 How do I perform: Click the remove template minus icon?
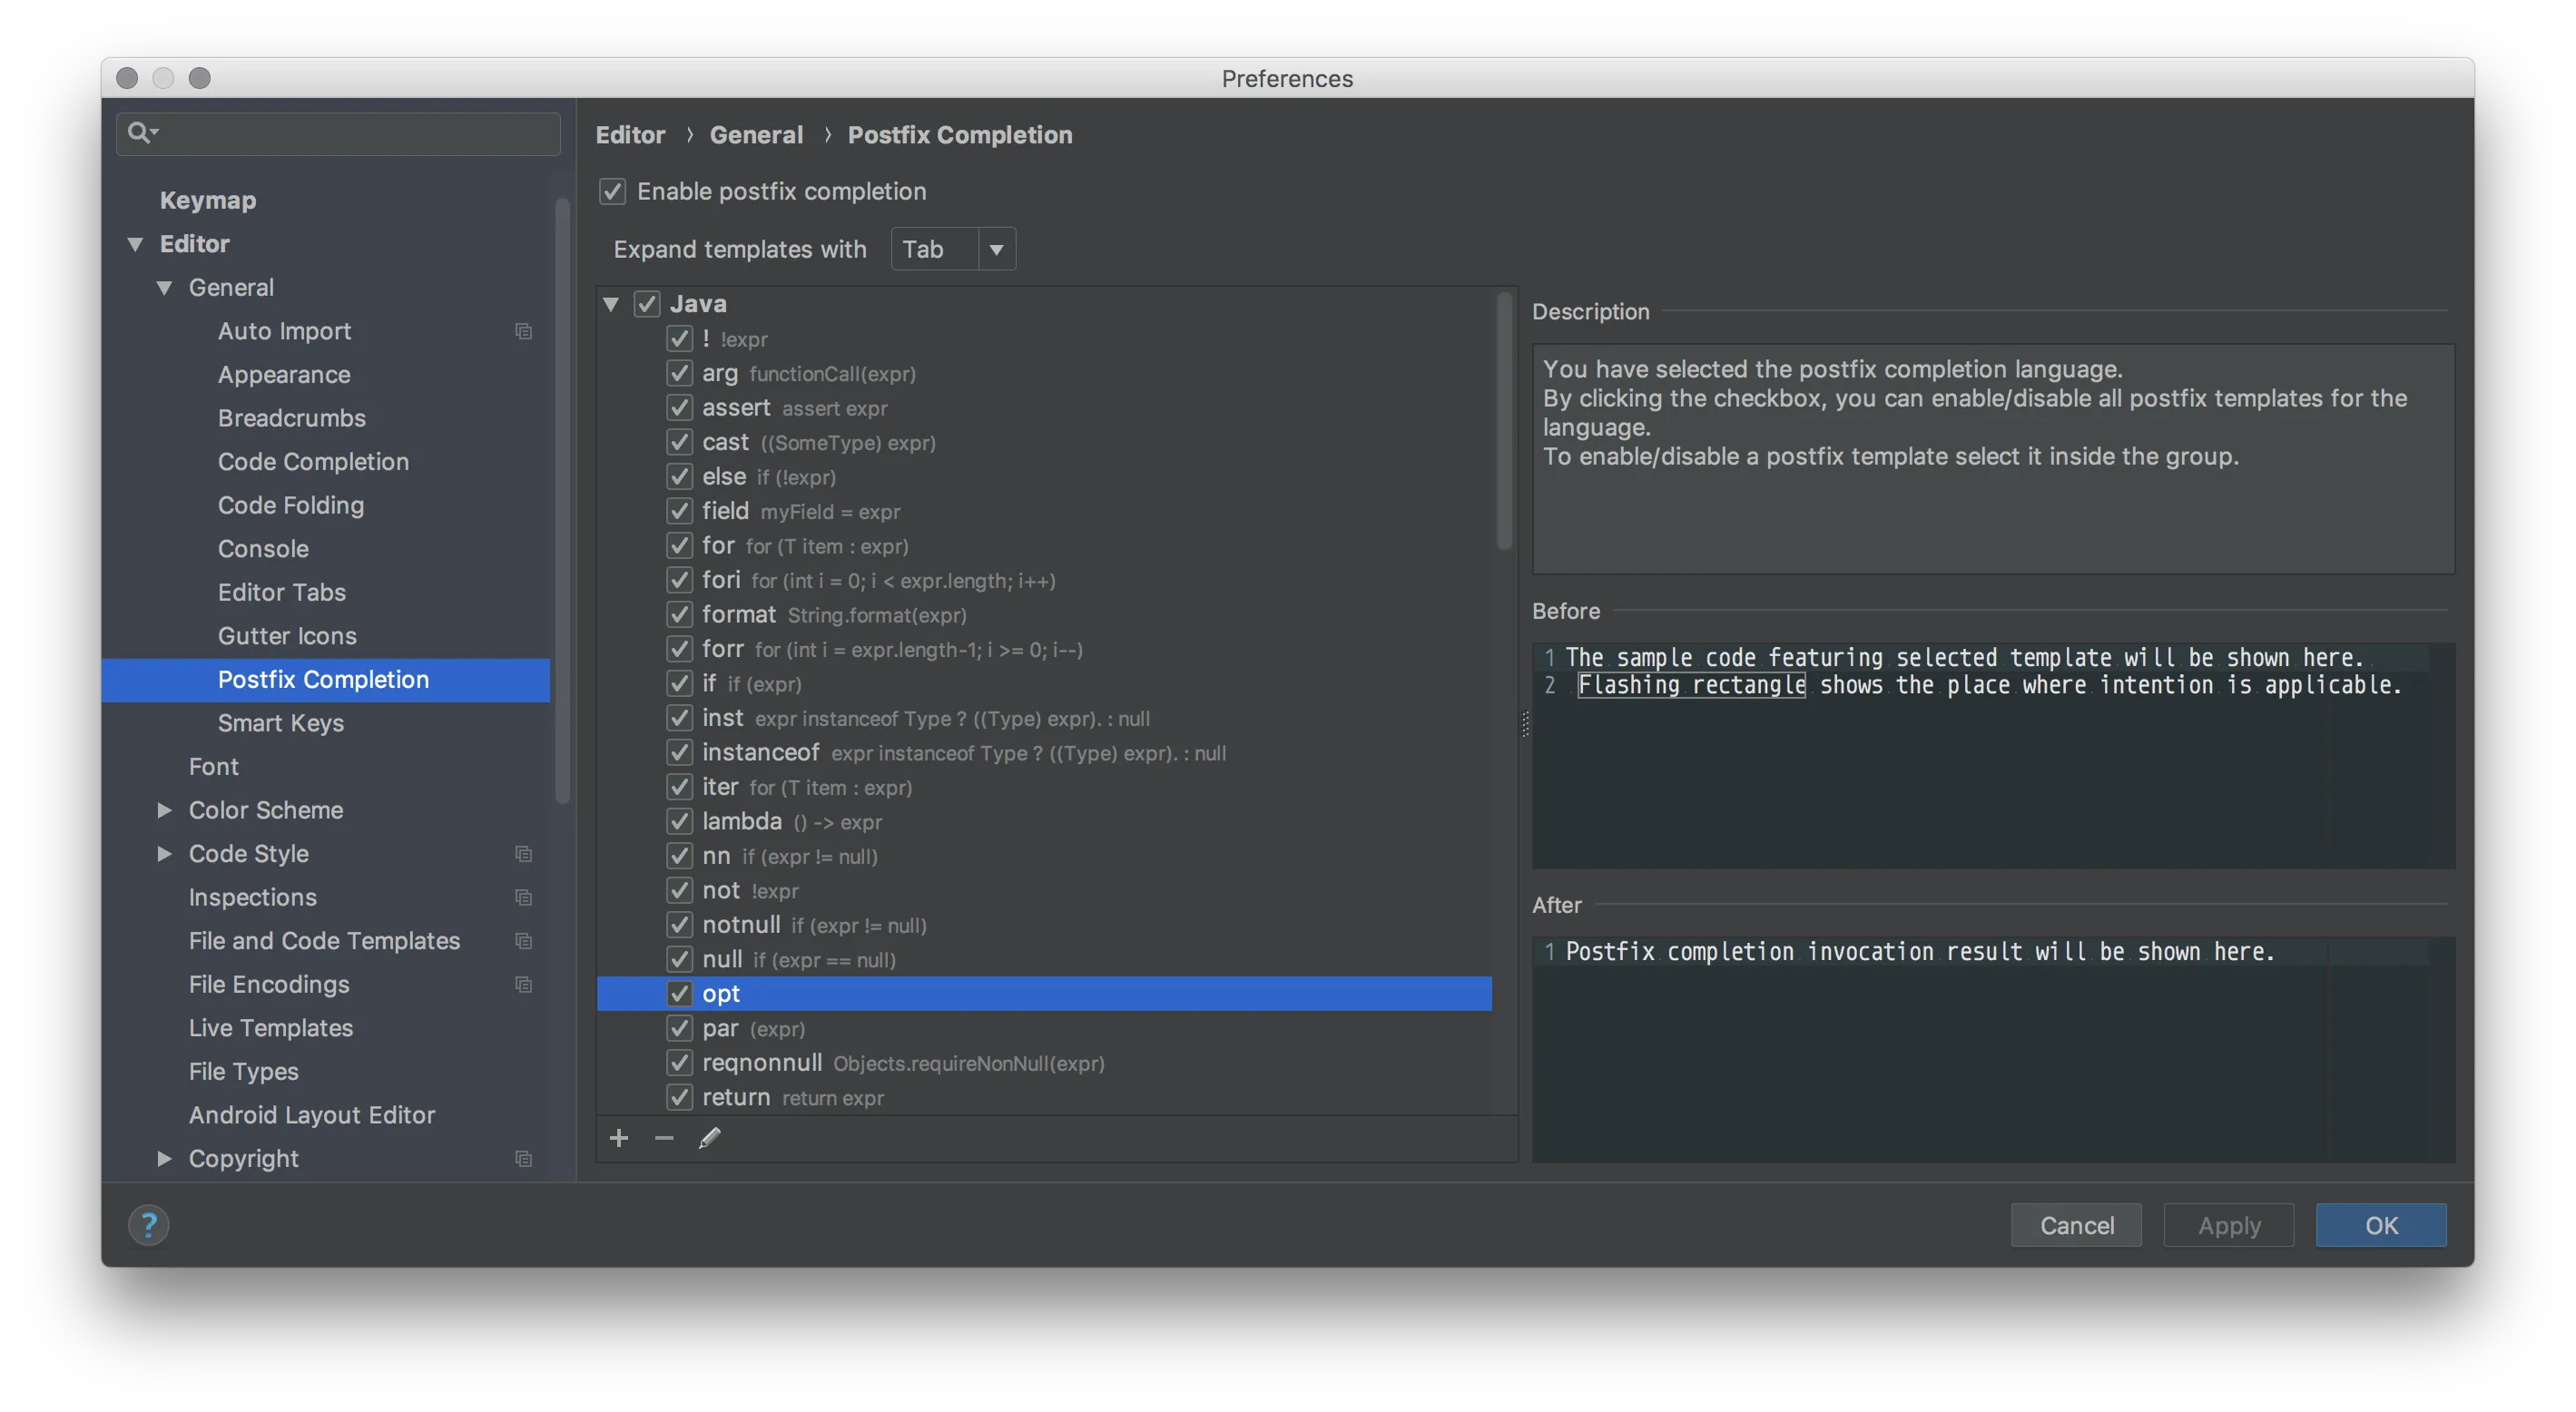click(x=664, y=1138)
